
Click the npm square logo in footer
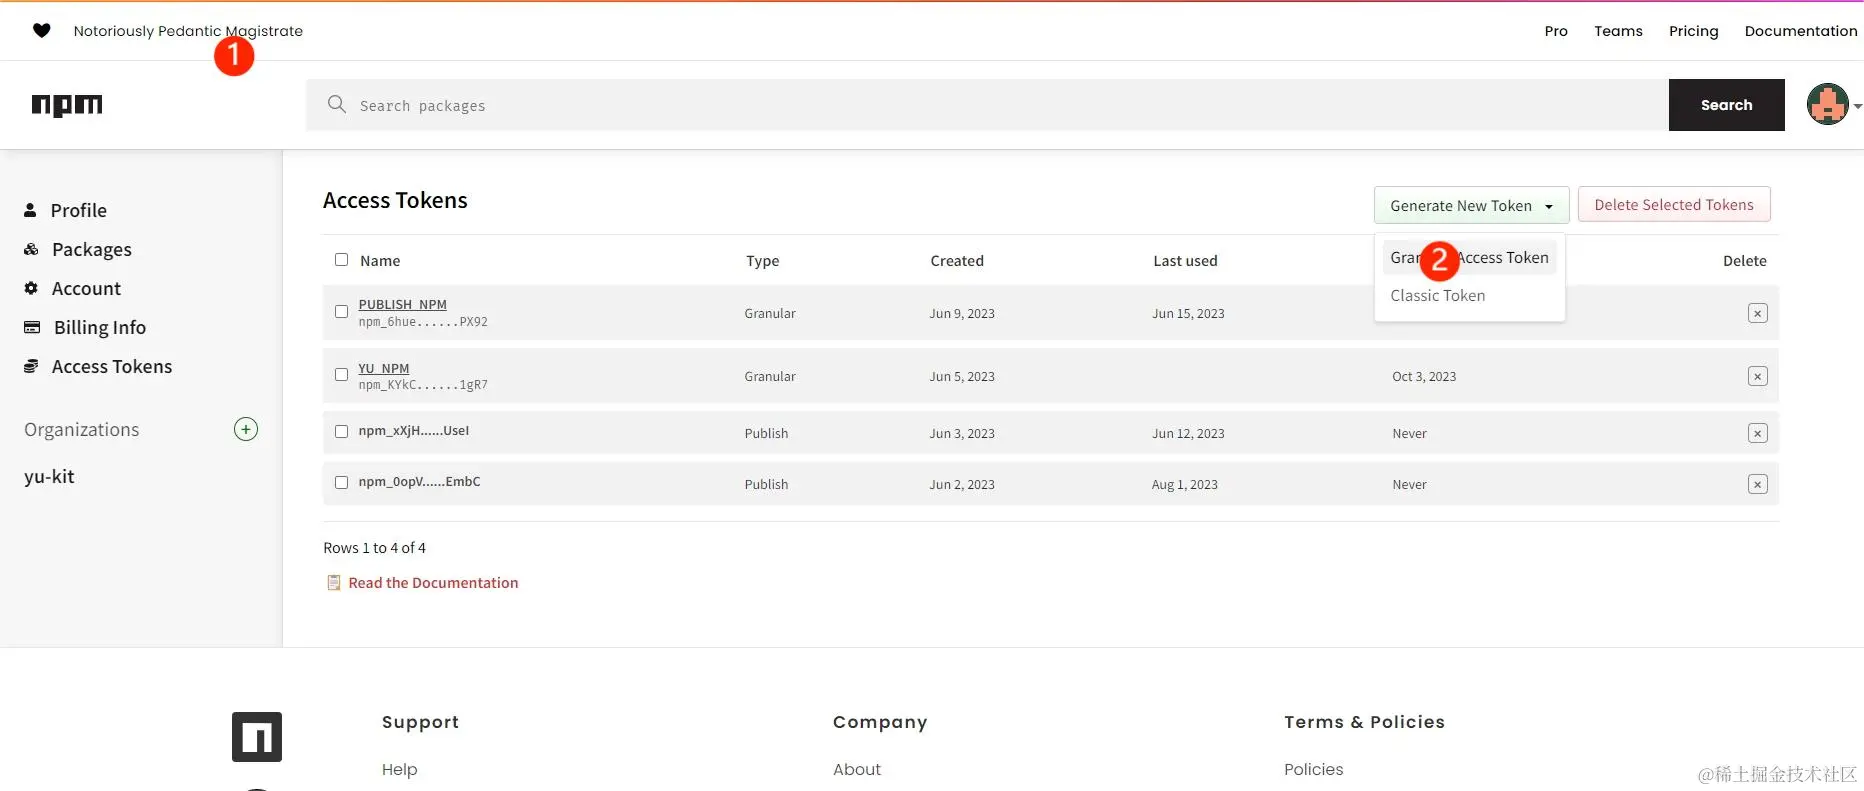[x=257, y=737]
